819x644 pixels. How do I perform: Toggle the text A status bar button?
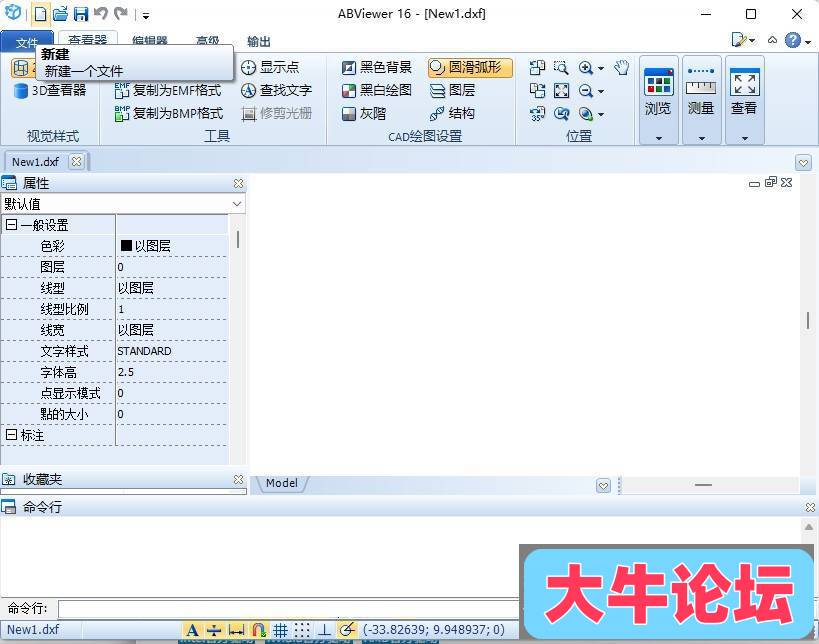[192, 630]
